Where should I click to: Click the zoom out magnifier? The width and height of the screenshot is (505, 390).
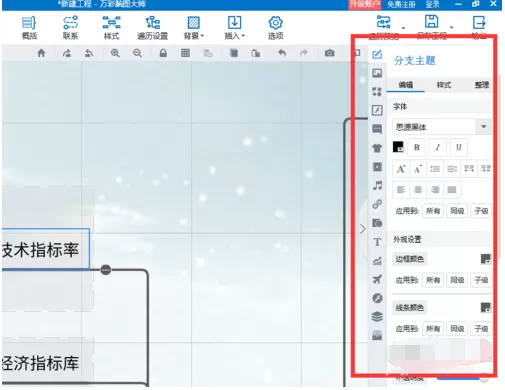137,53
